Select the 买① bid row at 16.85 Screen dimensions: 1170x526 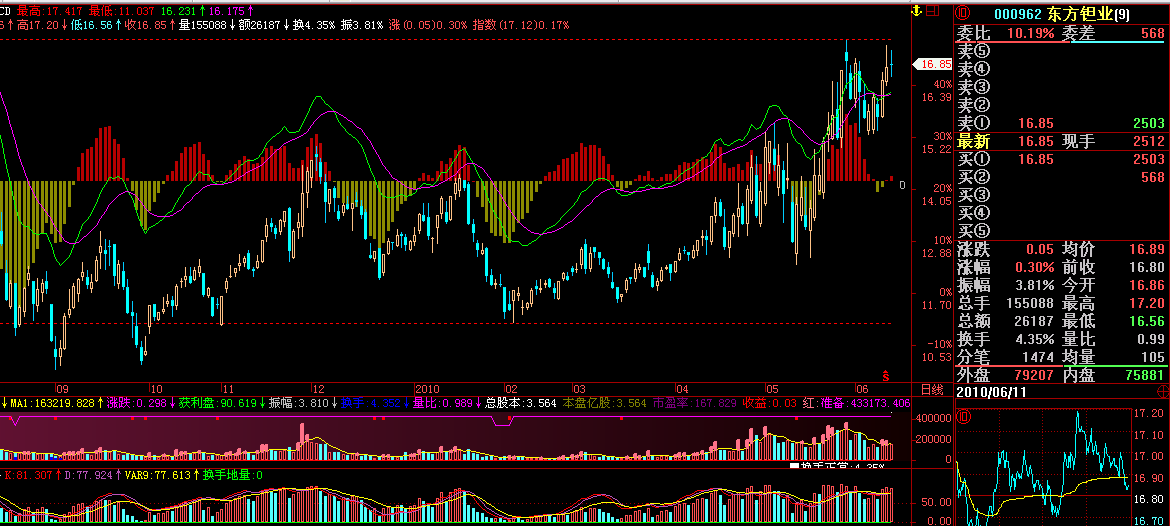1060,159
